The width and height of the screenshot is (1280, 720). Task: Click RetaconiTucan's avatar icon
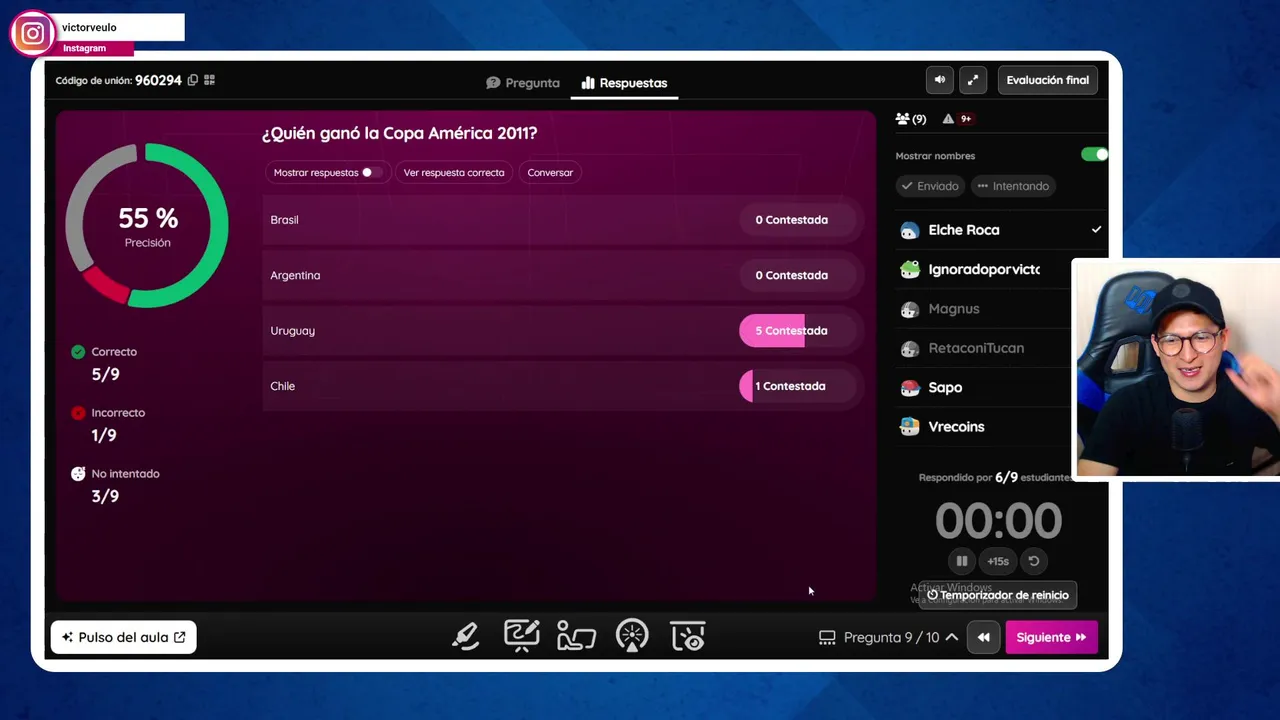909,349
